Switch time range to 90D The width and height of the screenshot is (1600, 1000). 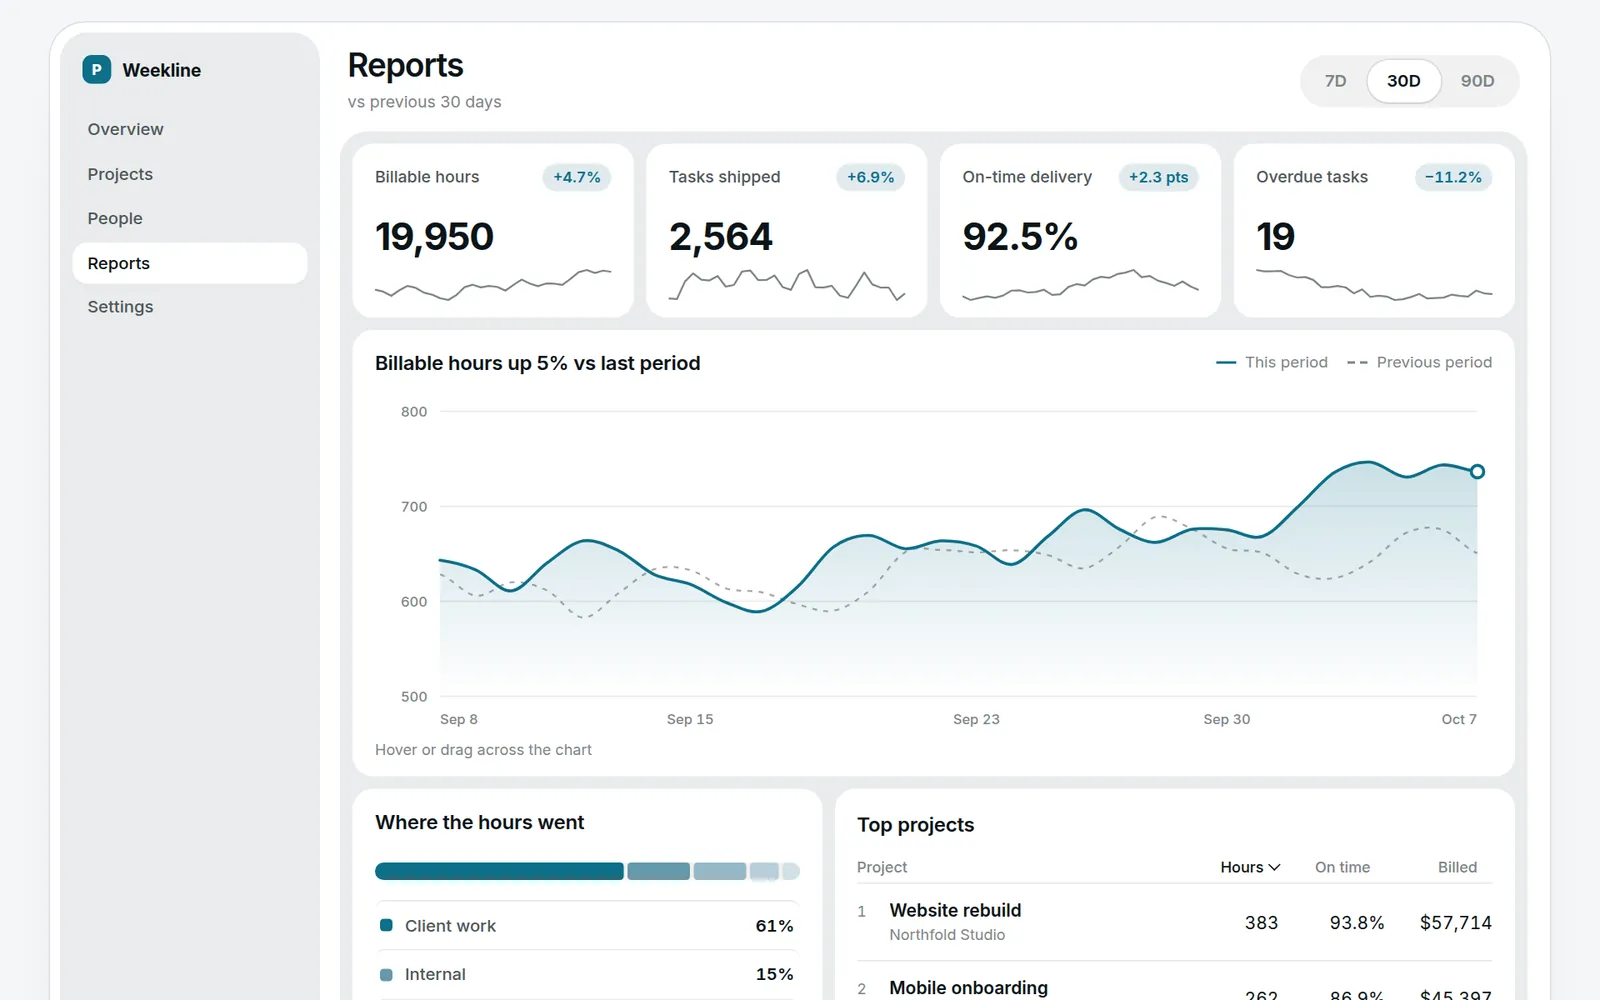coord(1477,81)
